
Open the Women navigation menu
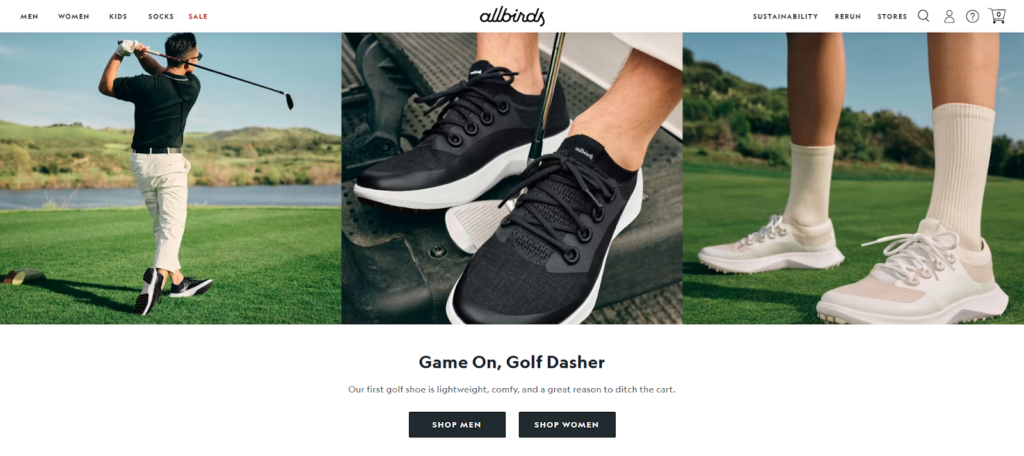[x=74, y=16]
